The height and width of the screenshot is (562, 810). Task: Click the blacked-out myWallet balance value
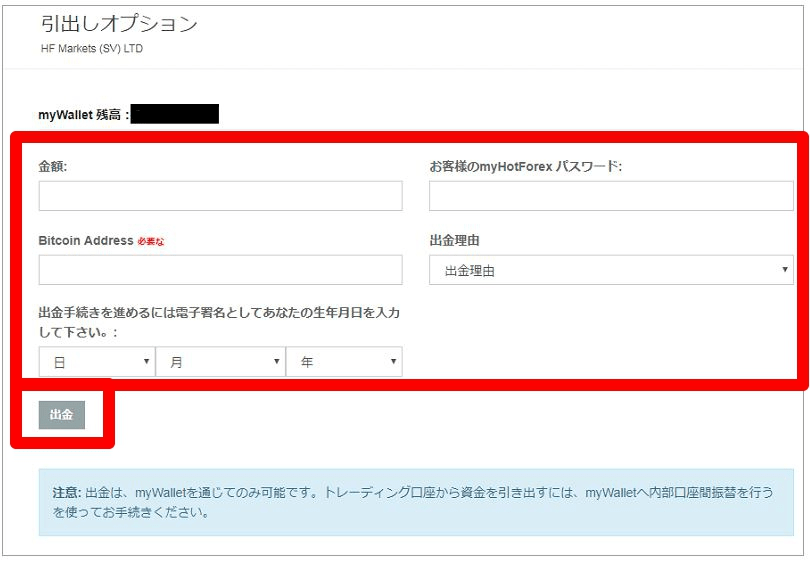(x=174, y=114)
